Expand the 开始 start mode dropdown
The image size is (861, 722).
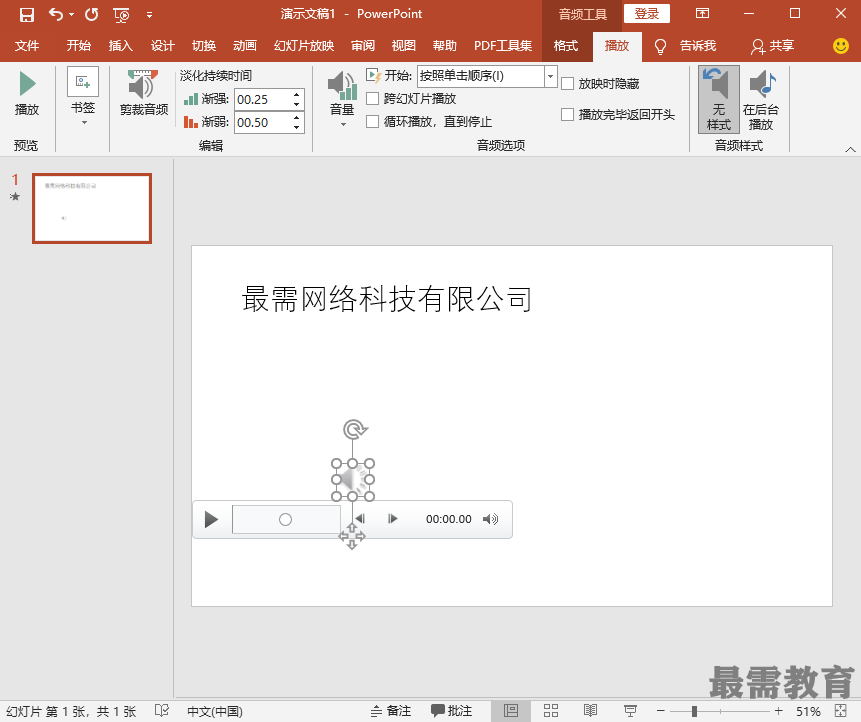[551, 76]
